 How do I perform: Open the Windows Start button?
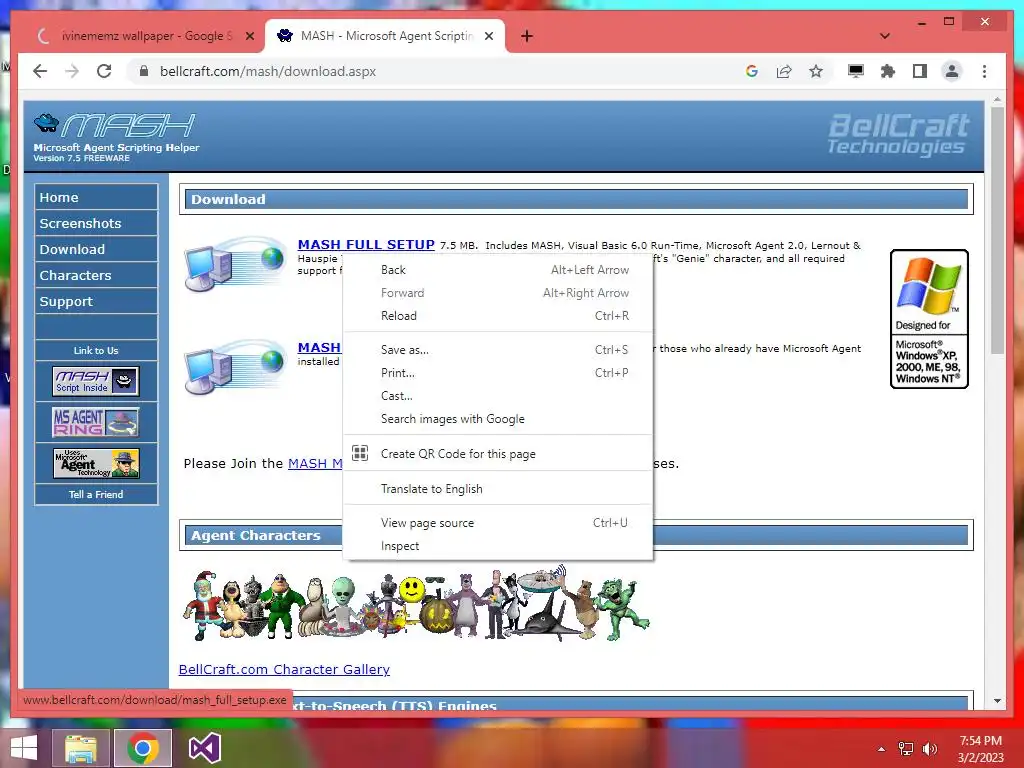point(24,748)
